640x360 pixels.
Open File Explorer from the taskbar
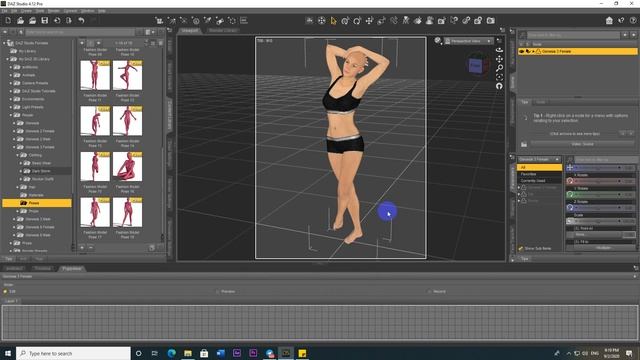click(x=188, y=353)
